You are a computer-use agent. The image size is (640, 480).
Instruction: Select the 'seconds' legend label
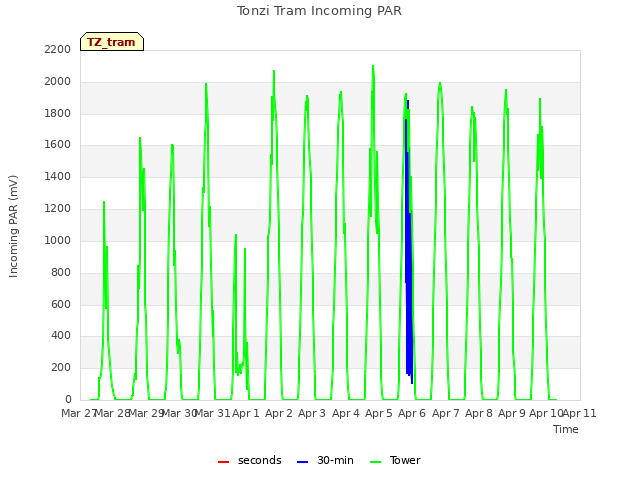[260, 460]
